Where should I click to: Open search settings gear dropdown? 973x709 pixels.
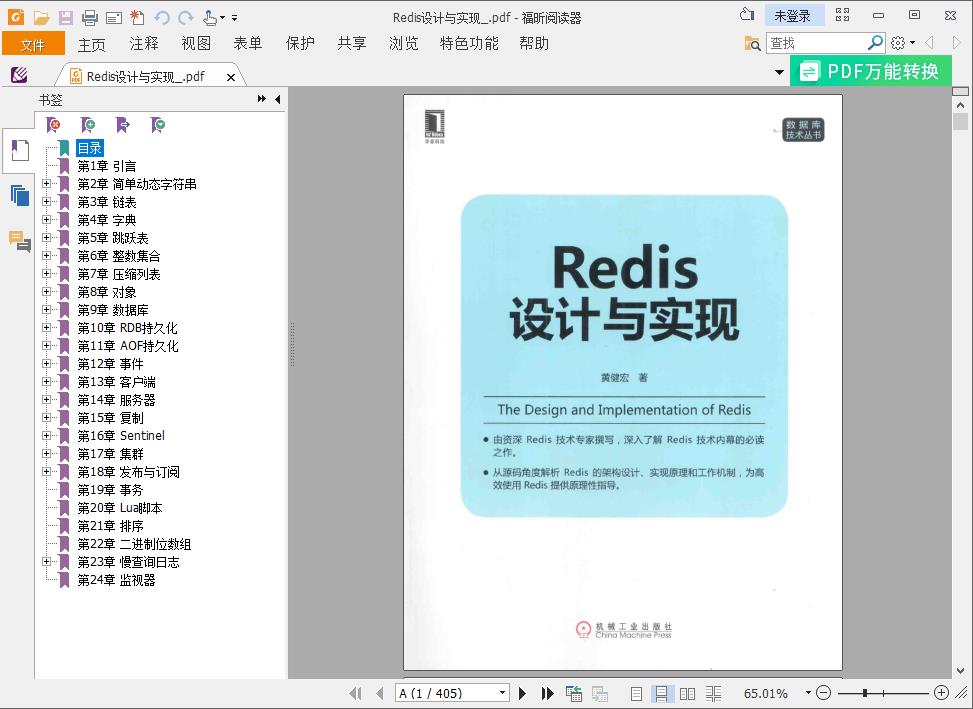(x=902, y=43)
